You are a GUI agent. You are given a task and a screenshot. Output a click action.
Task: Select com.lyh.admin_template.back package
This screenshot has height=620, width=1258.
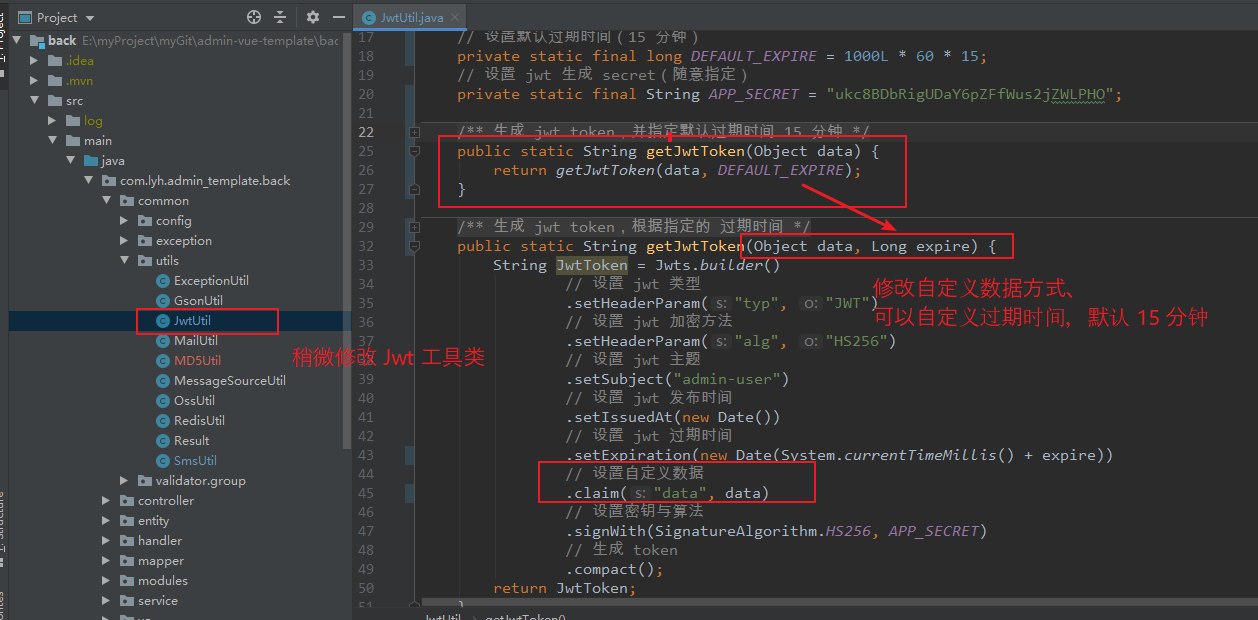tap(205, 181)
